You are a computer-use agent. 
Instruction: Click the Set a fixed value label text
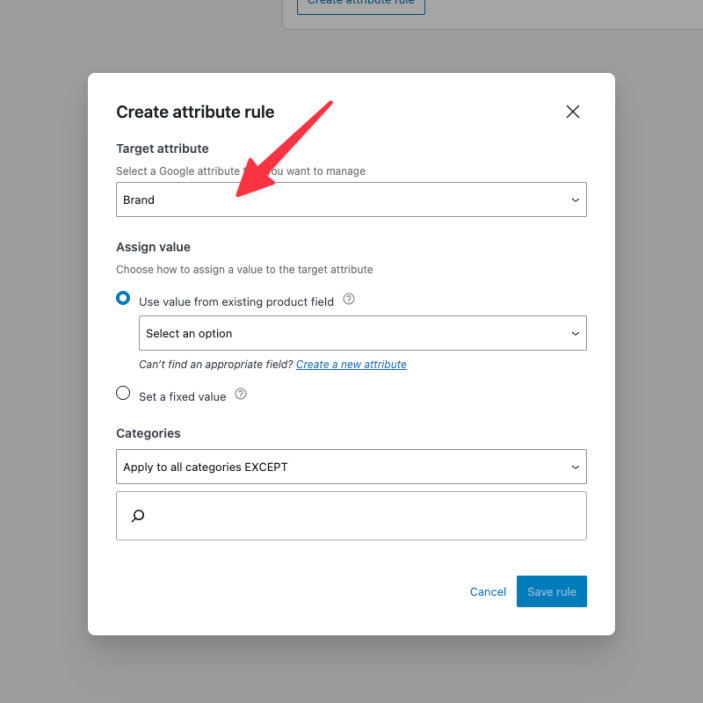click(183, 396)
